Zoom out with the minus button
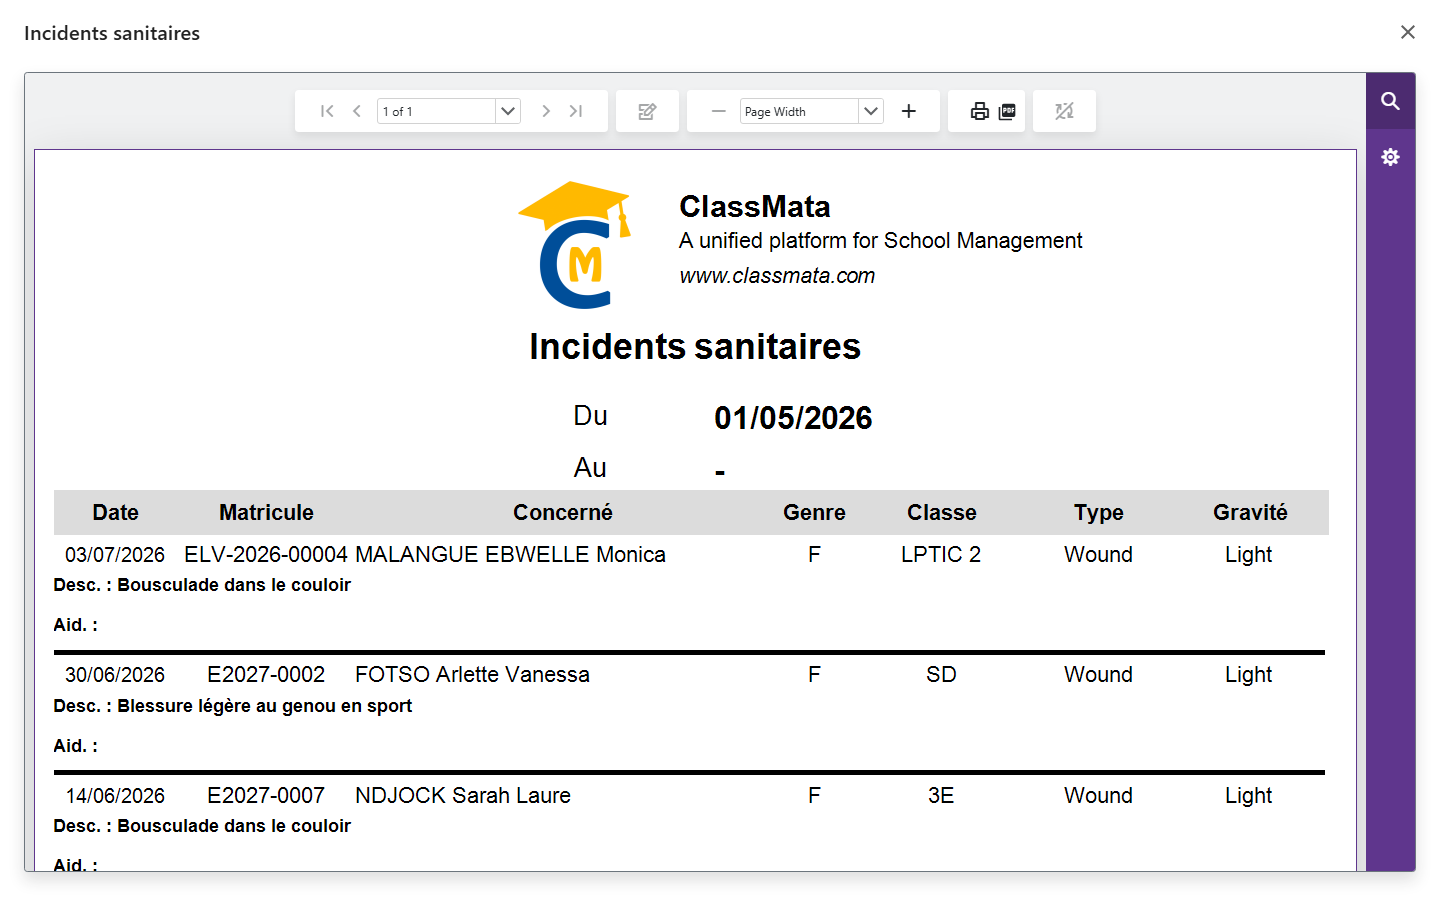The height and width of the screenshot is (900, 1440). coord(718,111)
